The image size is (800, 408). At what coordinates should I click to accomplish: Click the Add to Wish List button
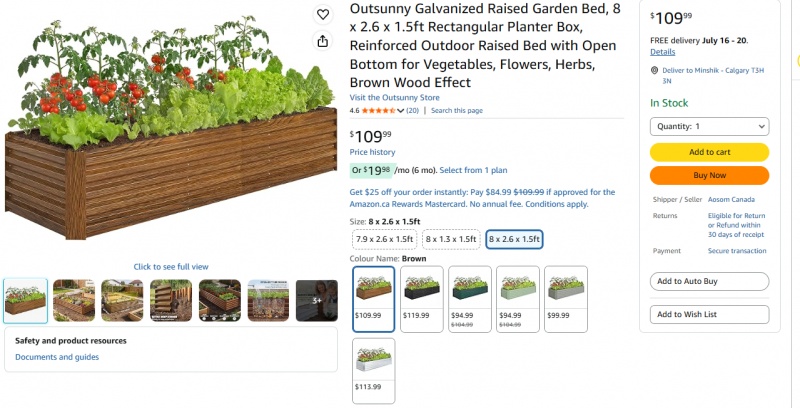[x=709, y=314]
